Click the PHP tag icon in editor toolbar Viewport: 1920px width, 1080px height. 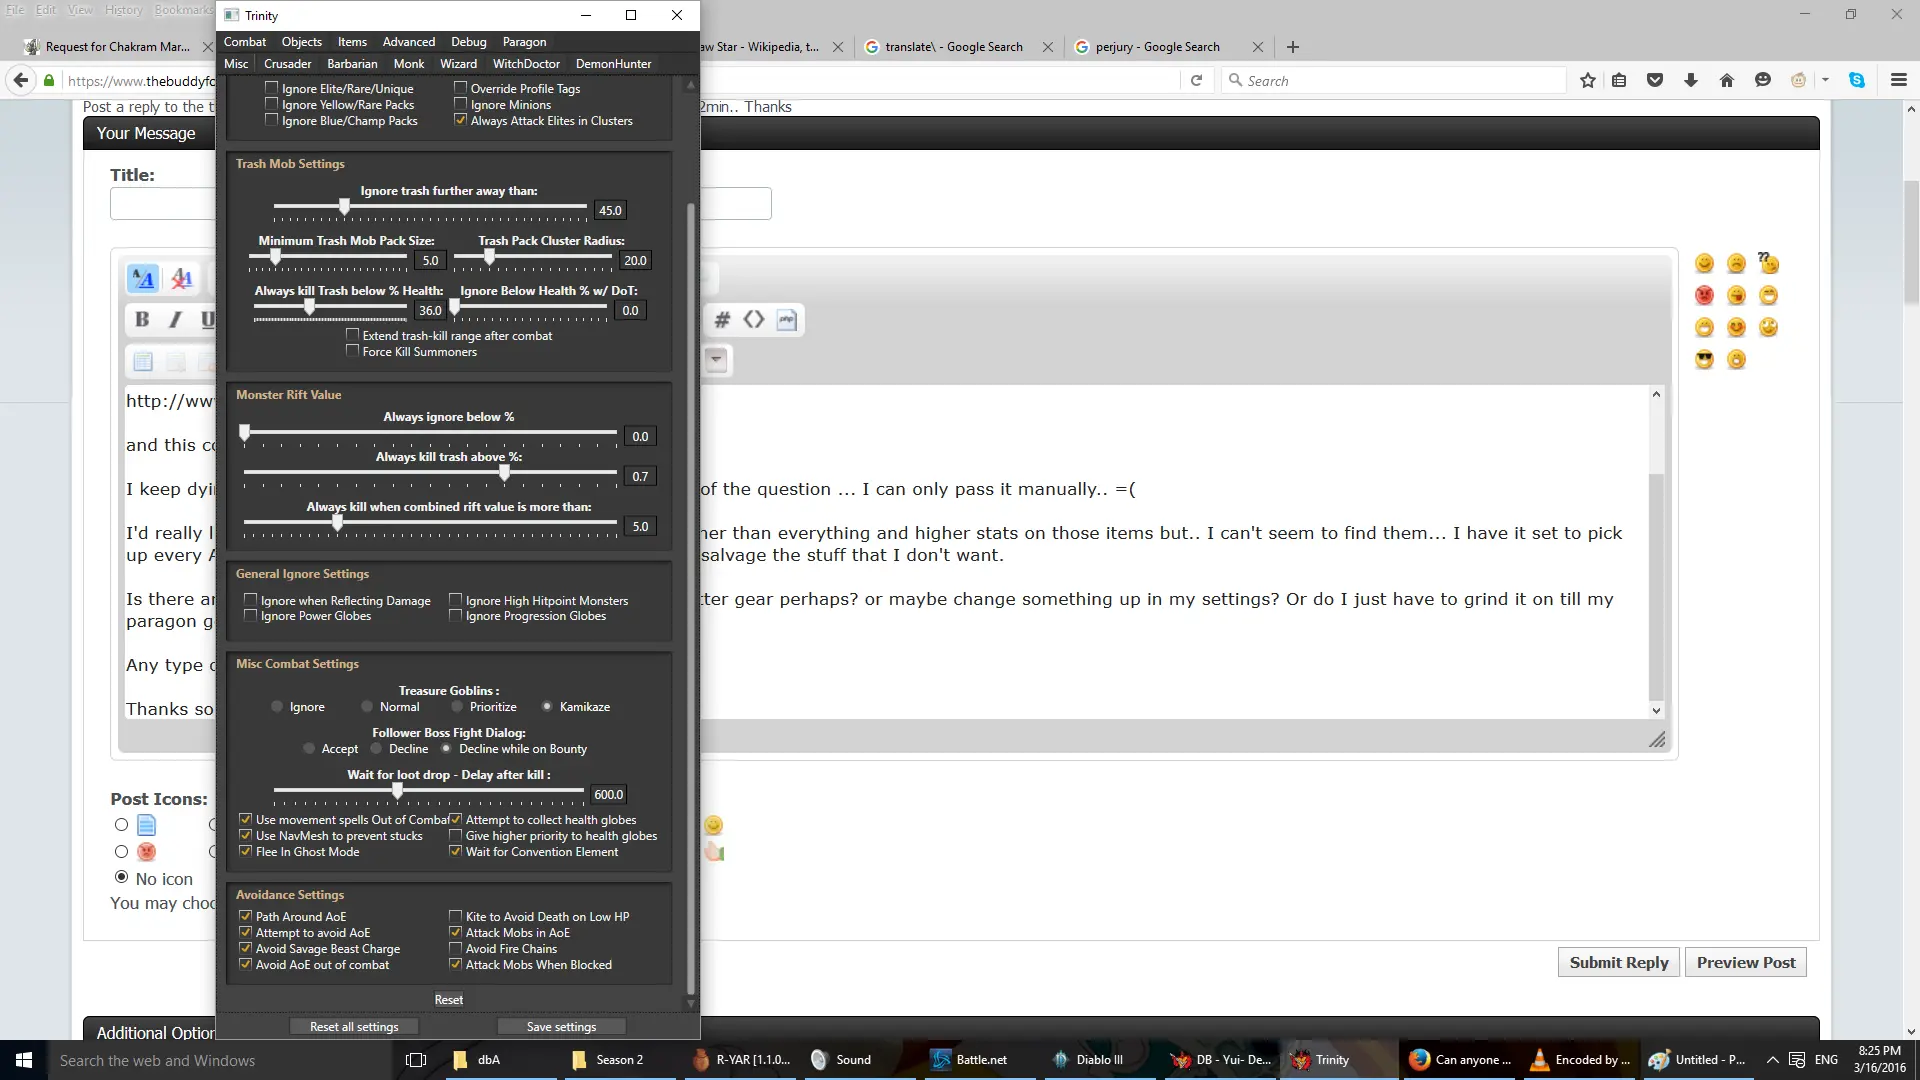pos(787,320)
